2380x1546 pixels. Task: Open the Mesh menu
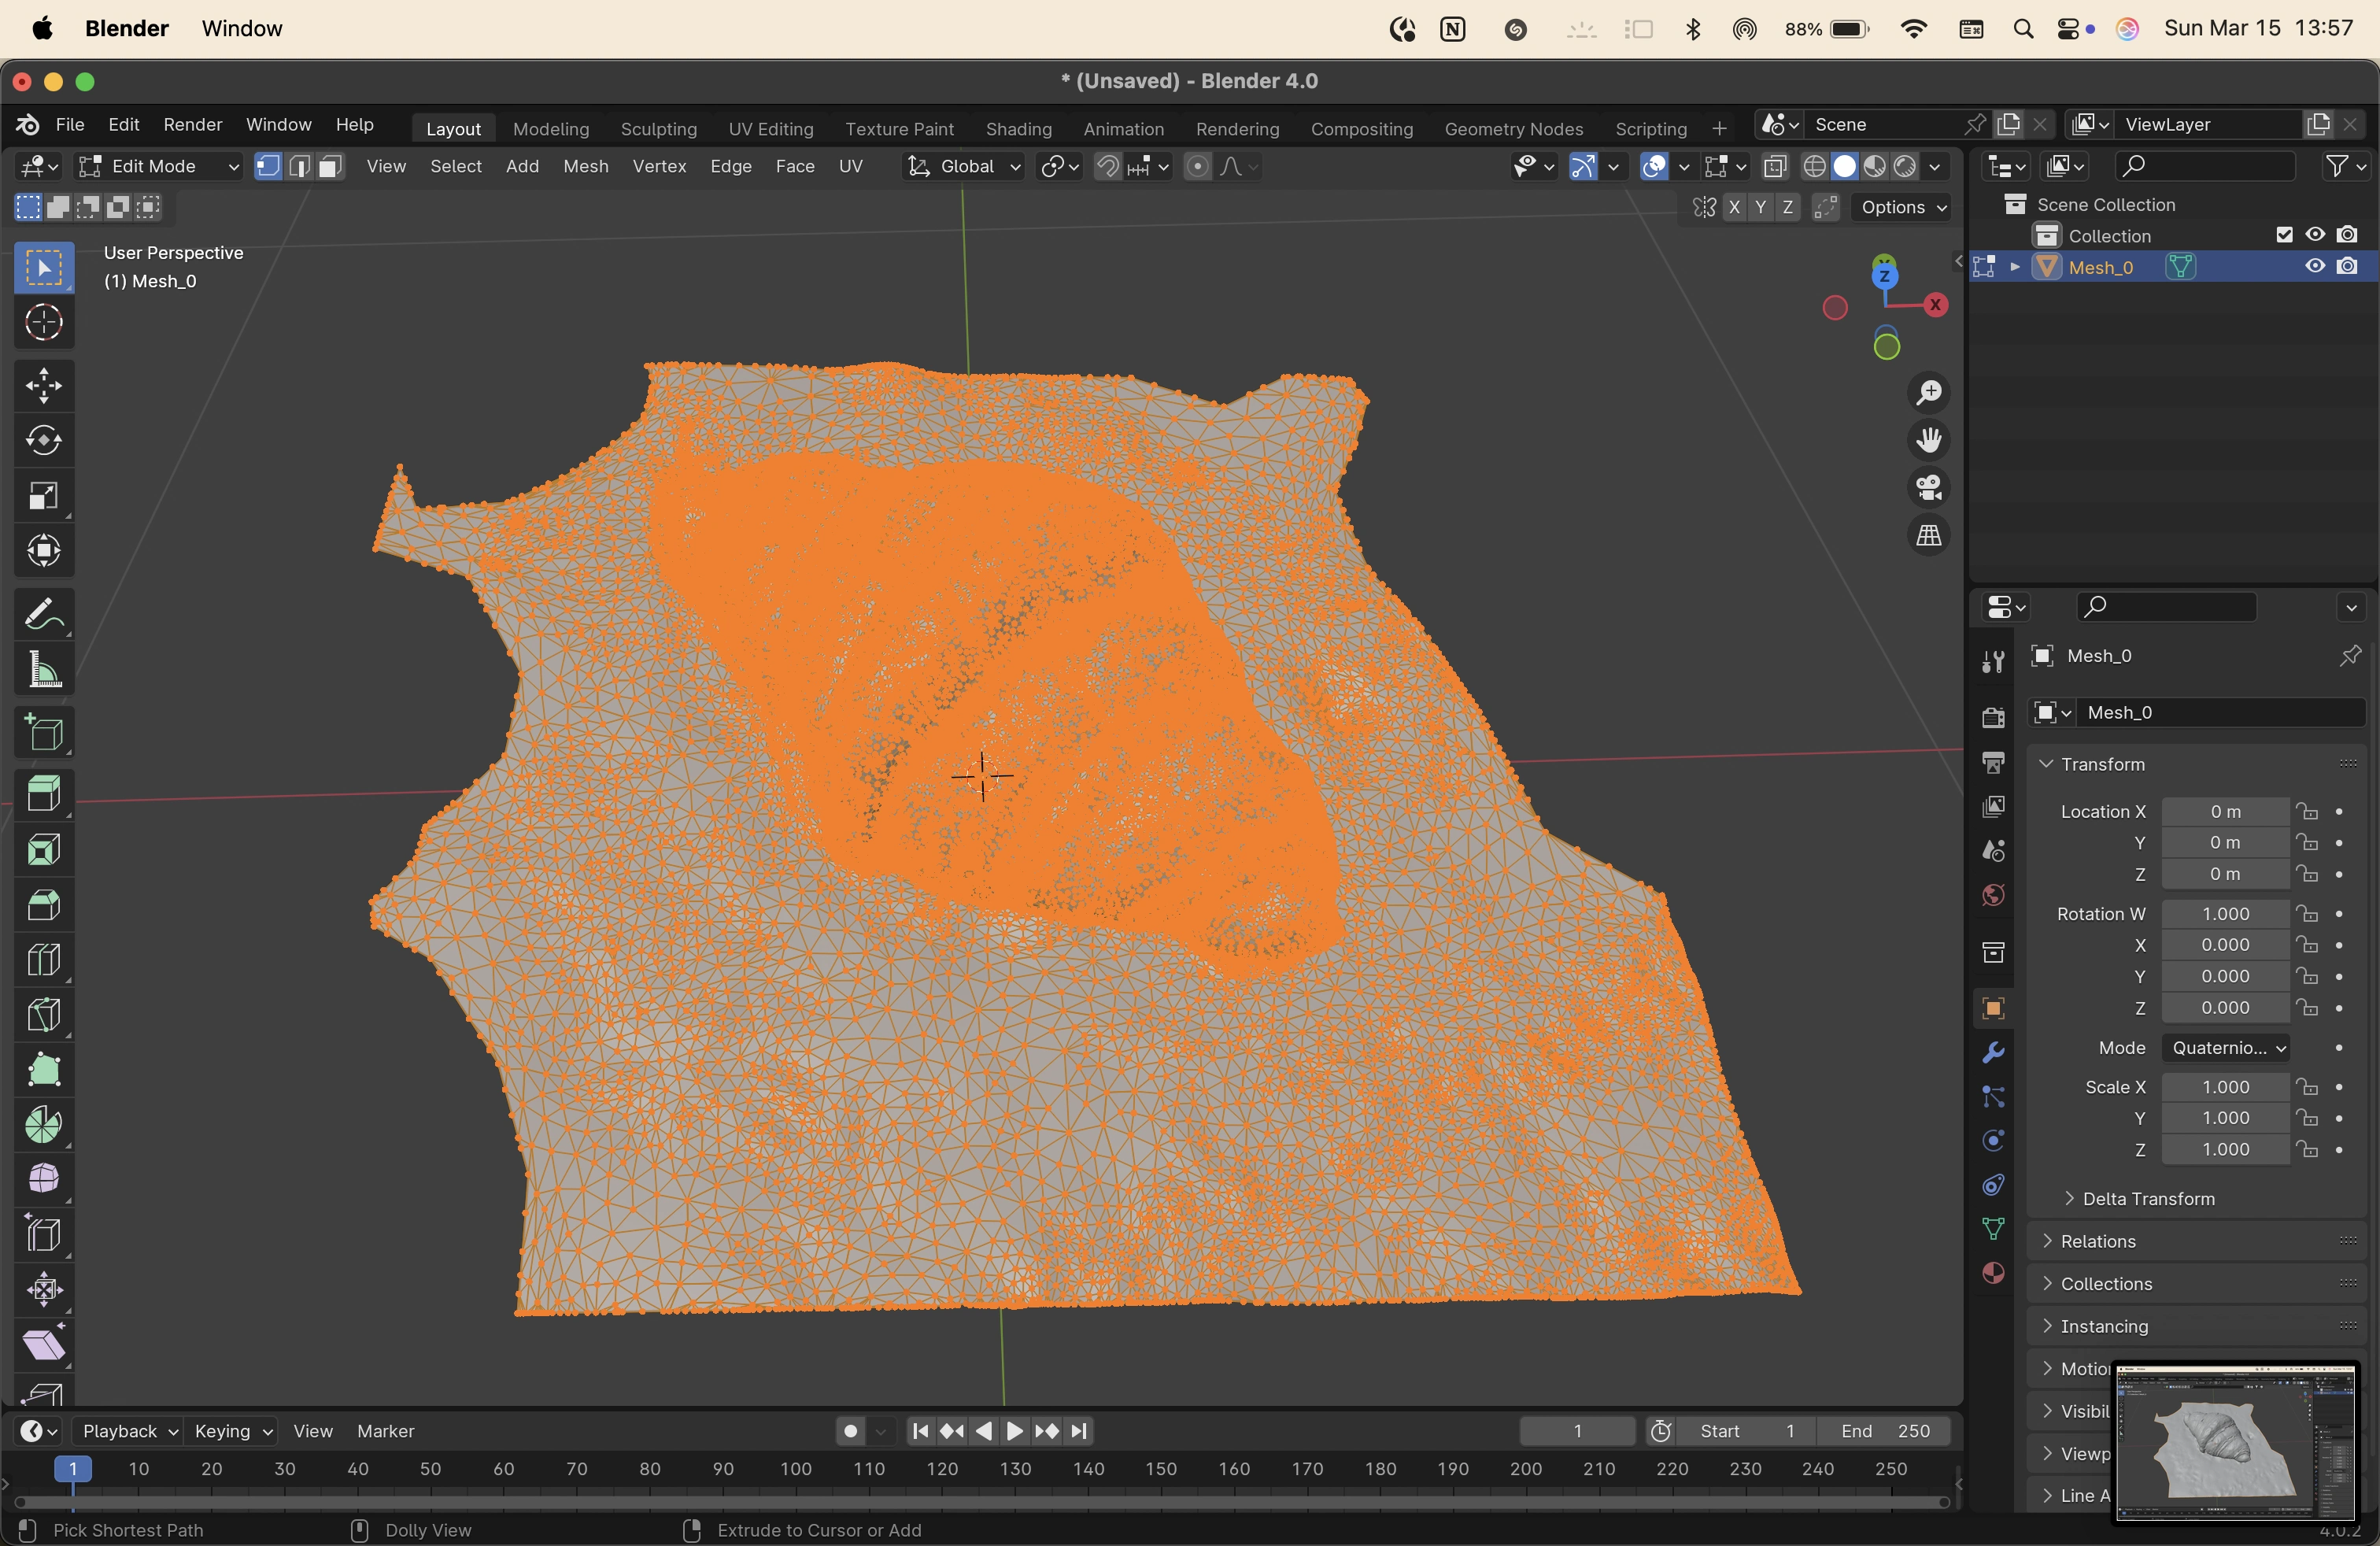585,166
